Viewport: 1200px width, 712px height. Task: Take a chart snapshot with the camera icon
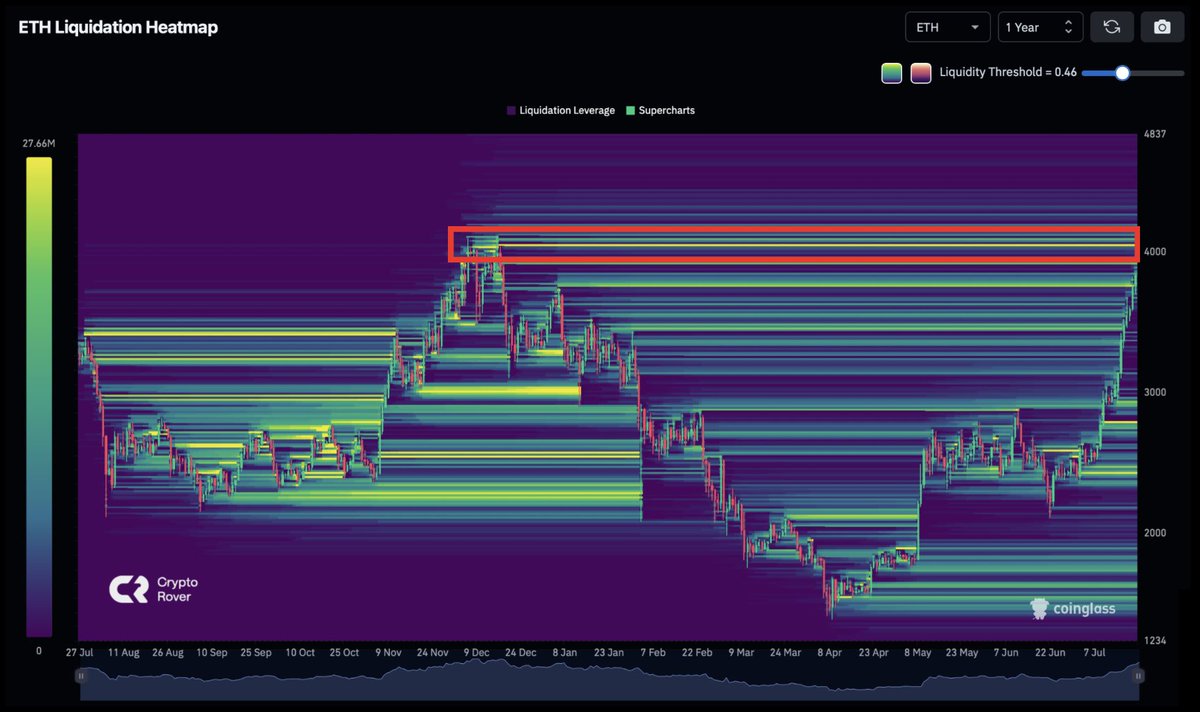[1161, 27]
